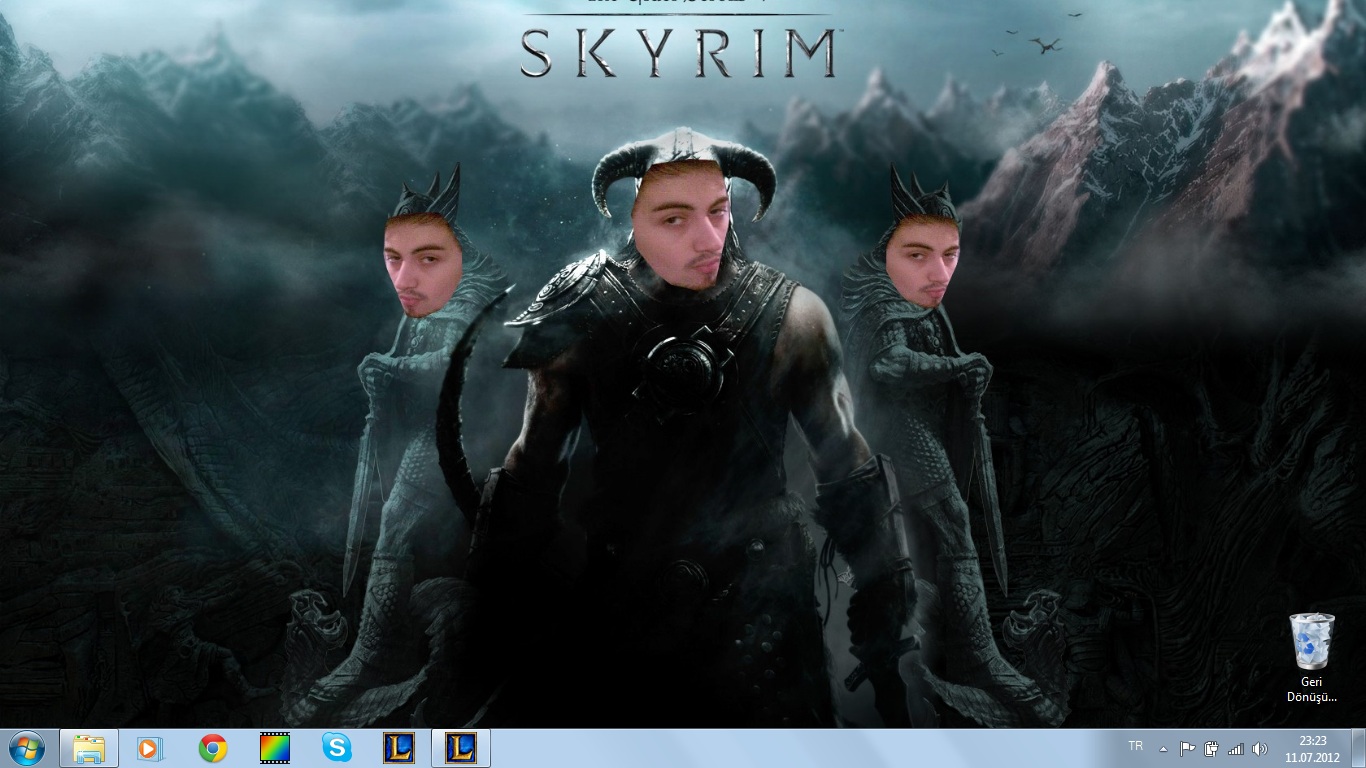Click the battery power plug tray icon

coord(1211,749)
